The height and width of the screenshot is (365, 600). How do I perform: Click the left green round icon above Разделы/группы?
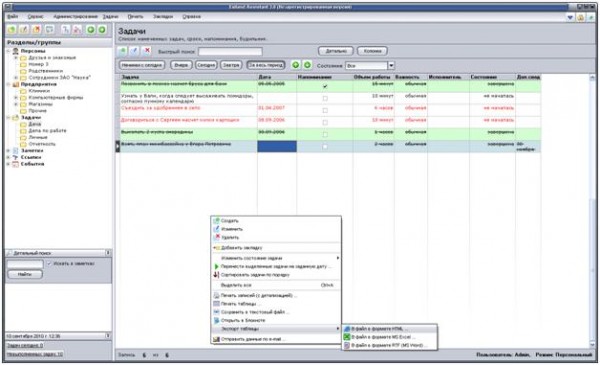[91, 29]
